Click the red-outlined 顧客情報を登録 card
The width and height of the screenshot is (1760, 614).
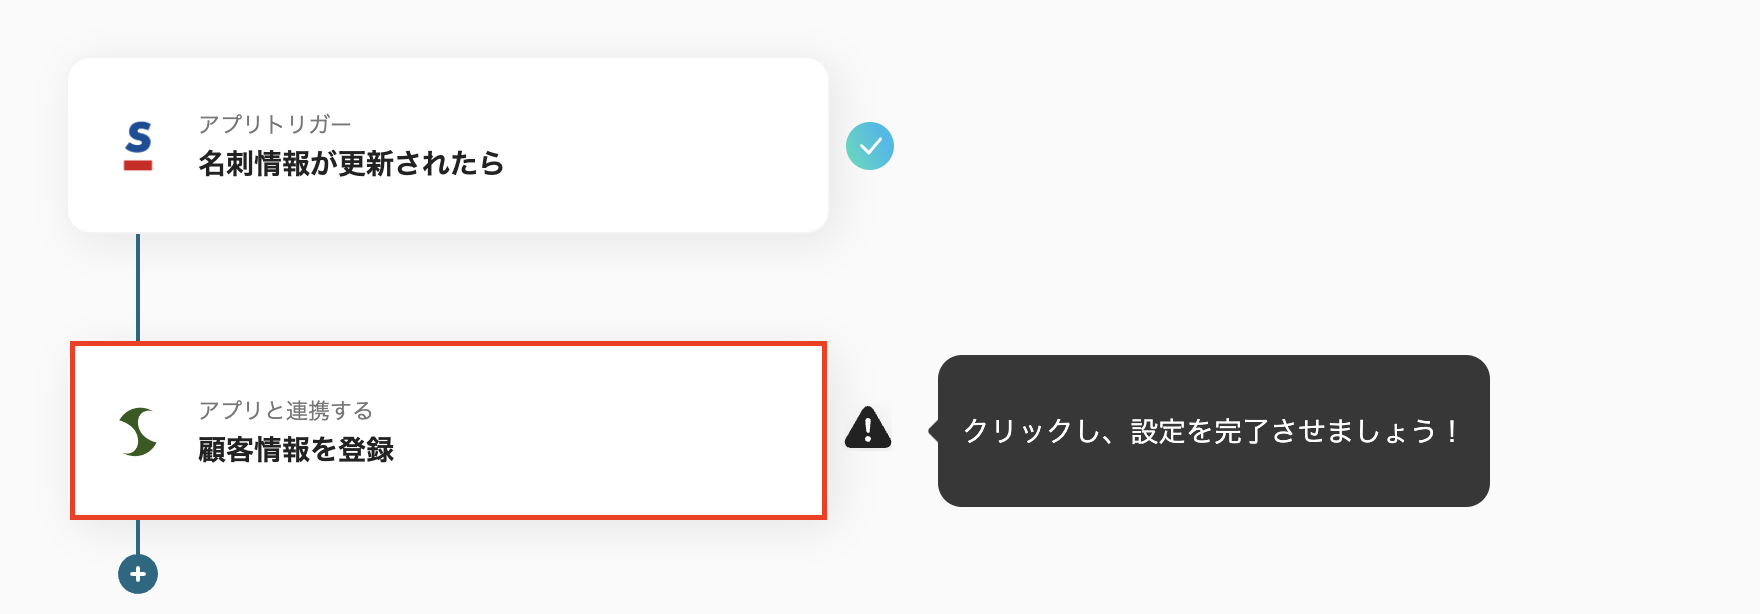pyautogui.click(x=447, y=430)
